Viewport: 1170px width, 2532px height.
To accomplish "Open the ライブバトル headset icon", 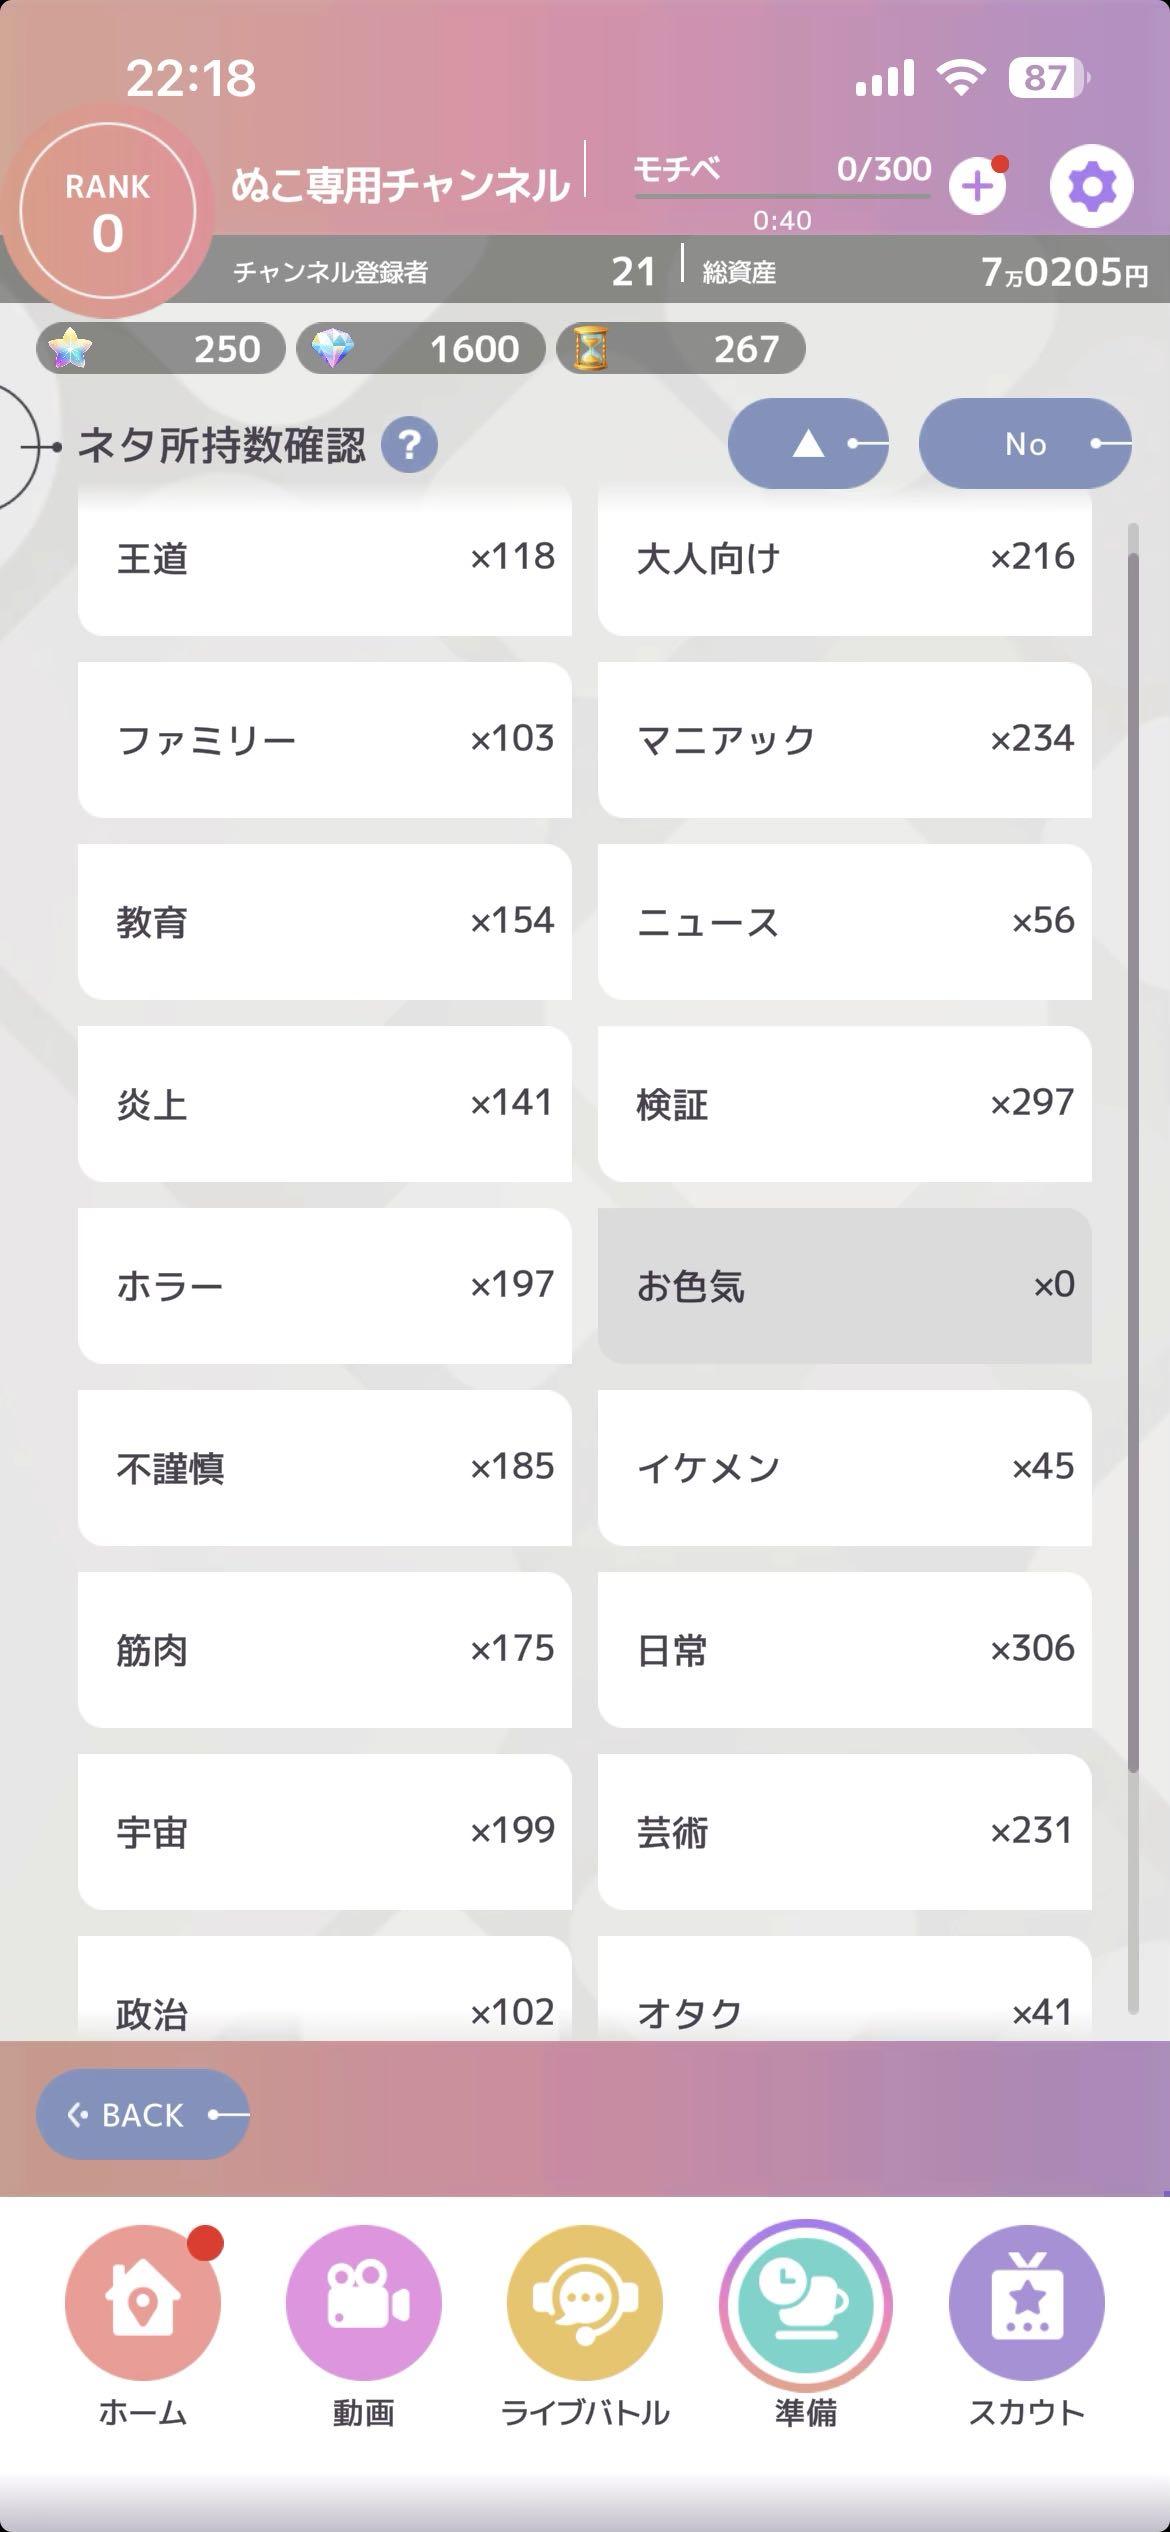I will tap(585, 2302).
